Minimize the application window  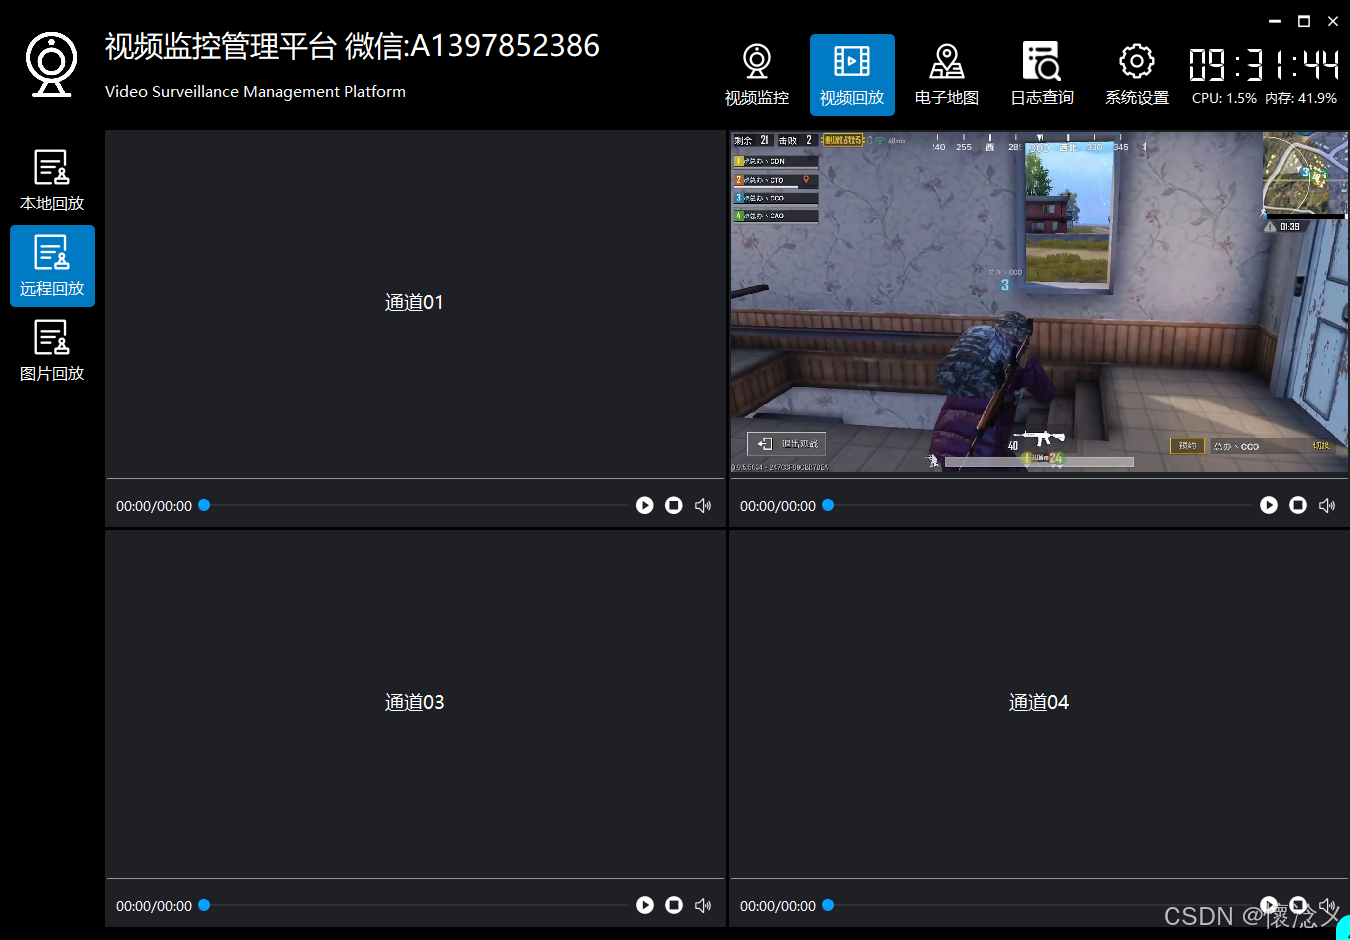[1275, 20]
